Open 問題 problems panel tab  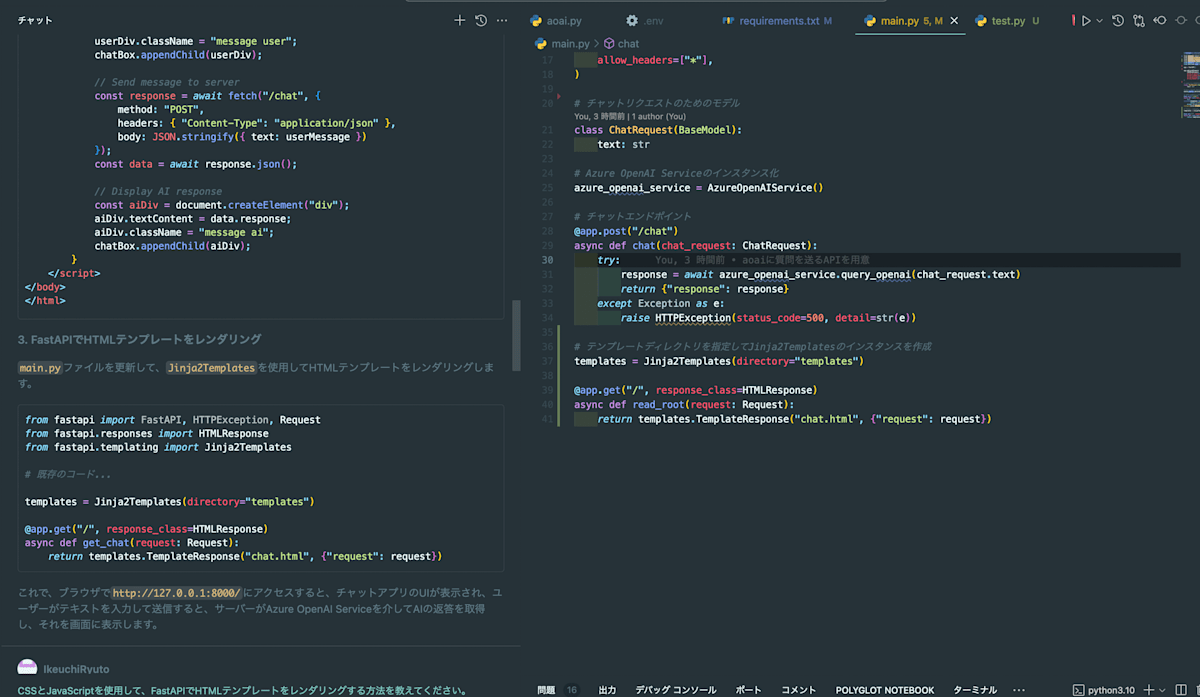546,690
